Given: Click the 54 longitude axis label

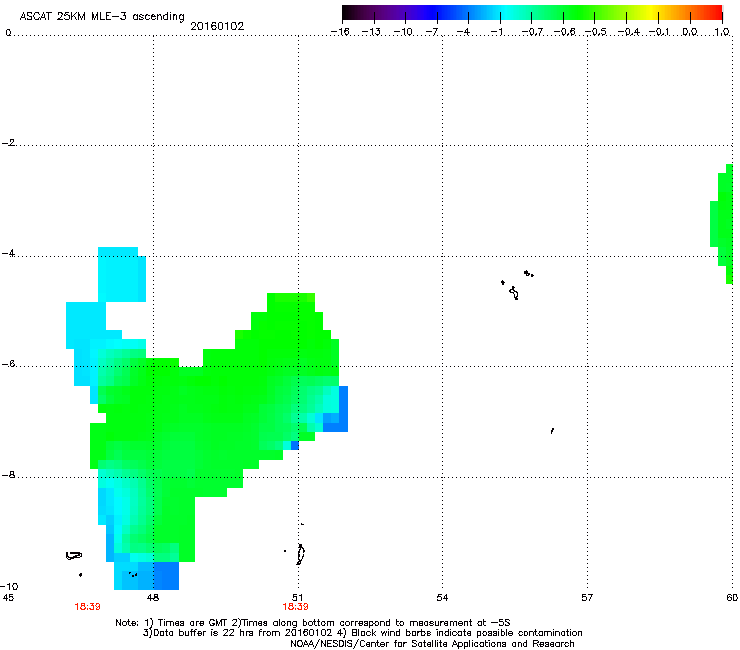Looking at the screenshot, I should 442,598.
